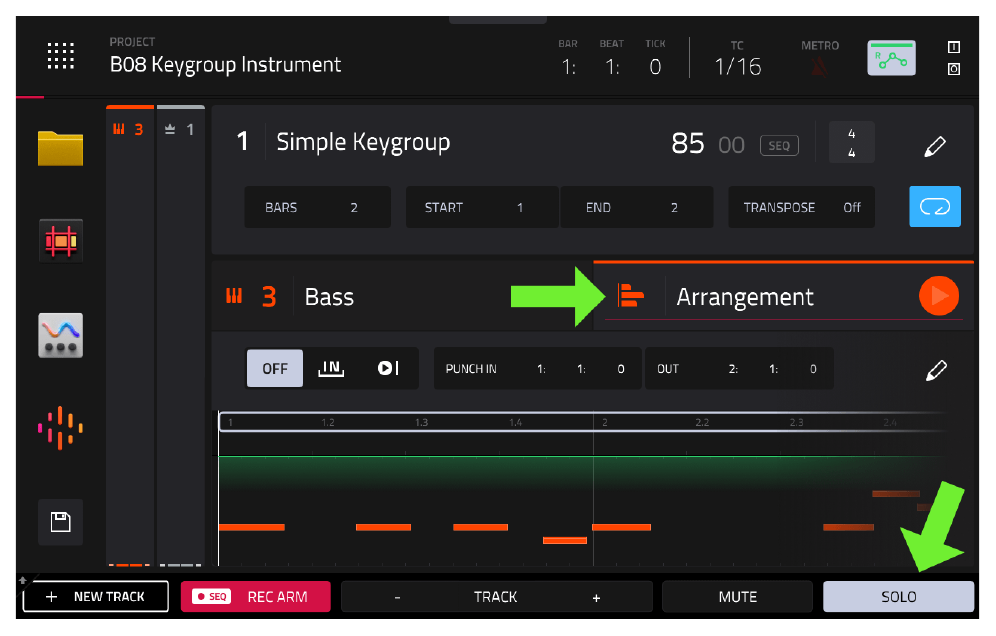Image resolution: width=996 pixels, height=636 pixels.
Task: Click the START 1 field
Action: pos(482,207)
